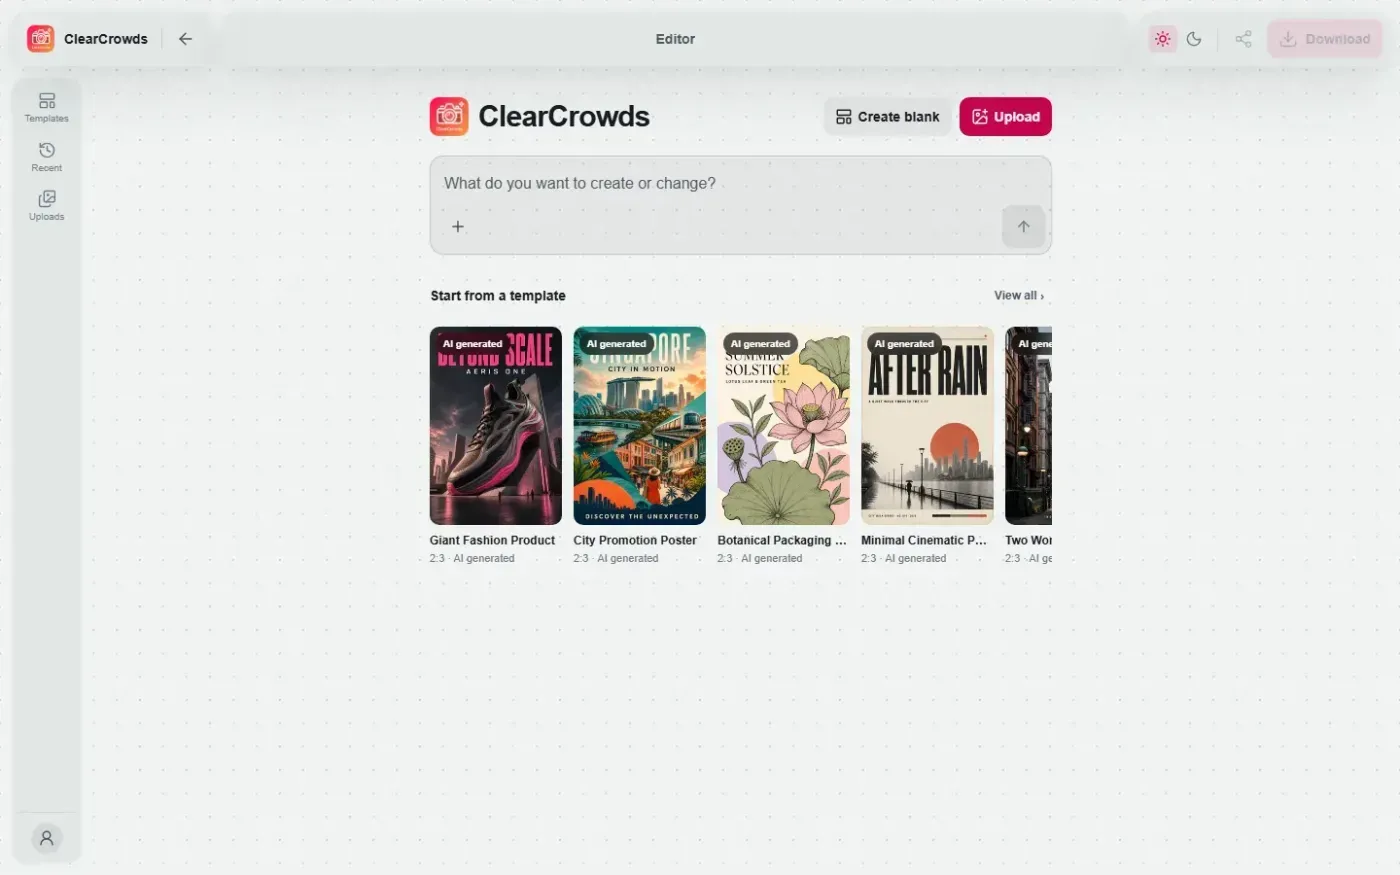
Task: Click the Giant Fashion Product title
Action: (492, 540)
